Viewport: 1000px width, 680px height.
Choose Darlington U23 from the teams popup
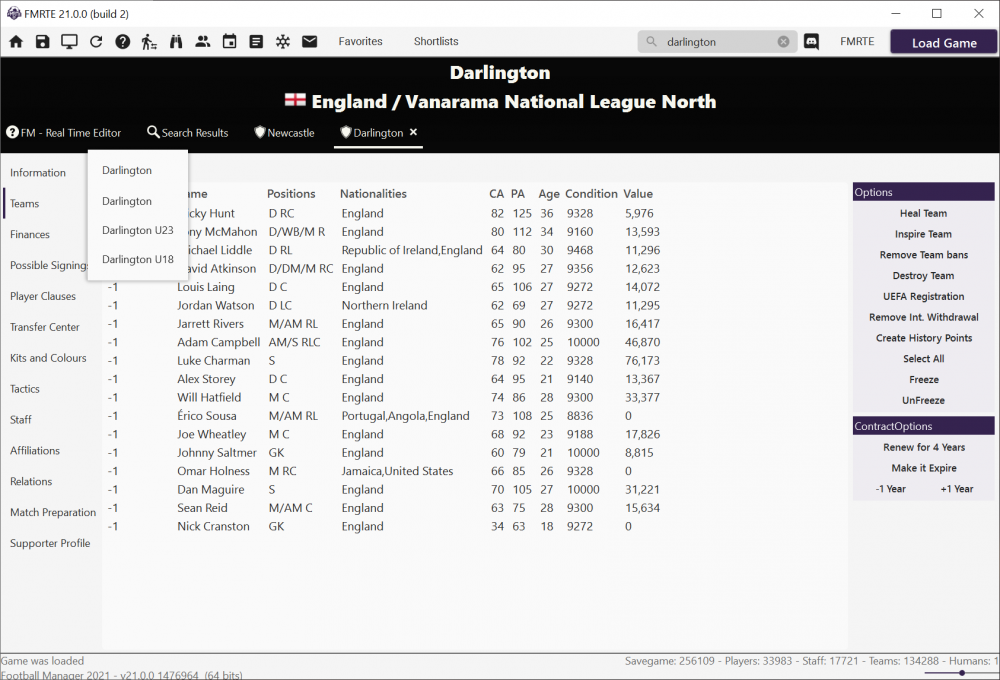138,230
